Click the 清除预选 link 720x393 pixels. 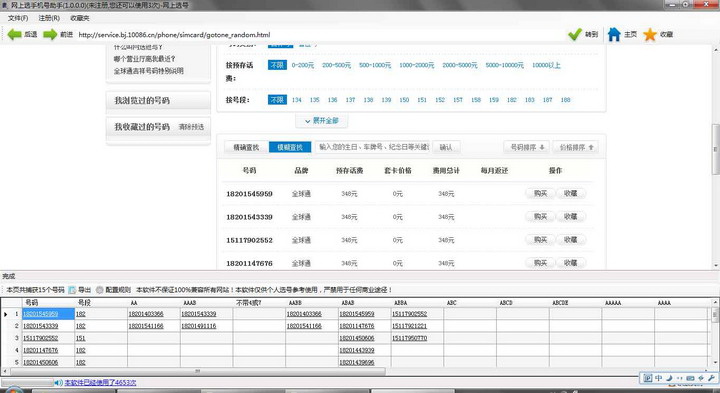(191, 127)
